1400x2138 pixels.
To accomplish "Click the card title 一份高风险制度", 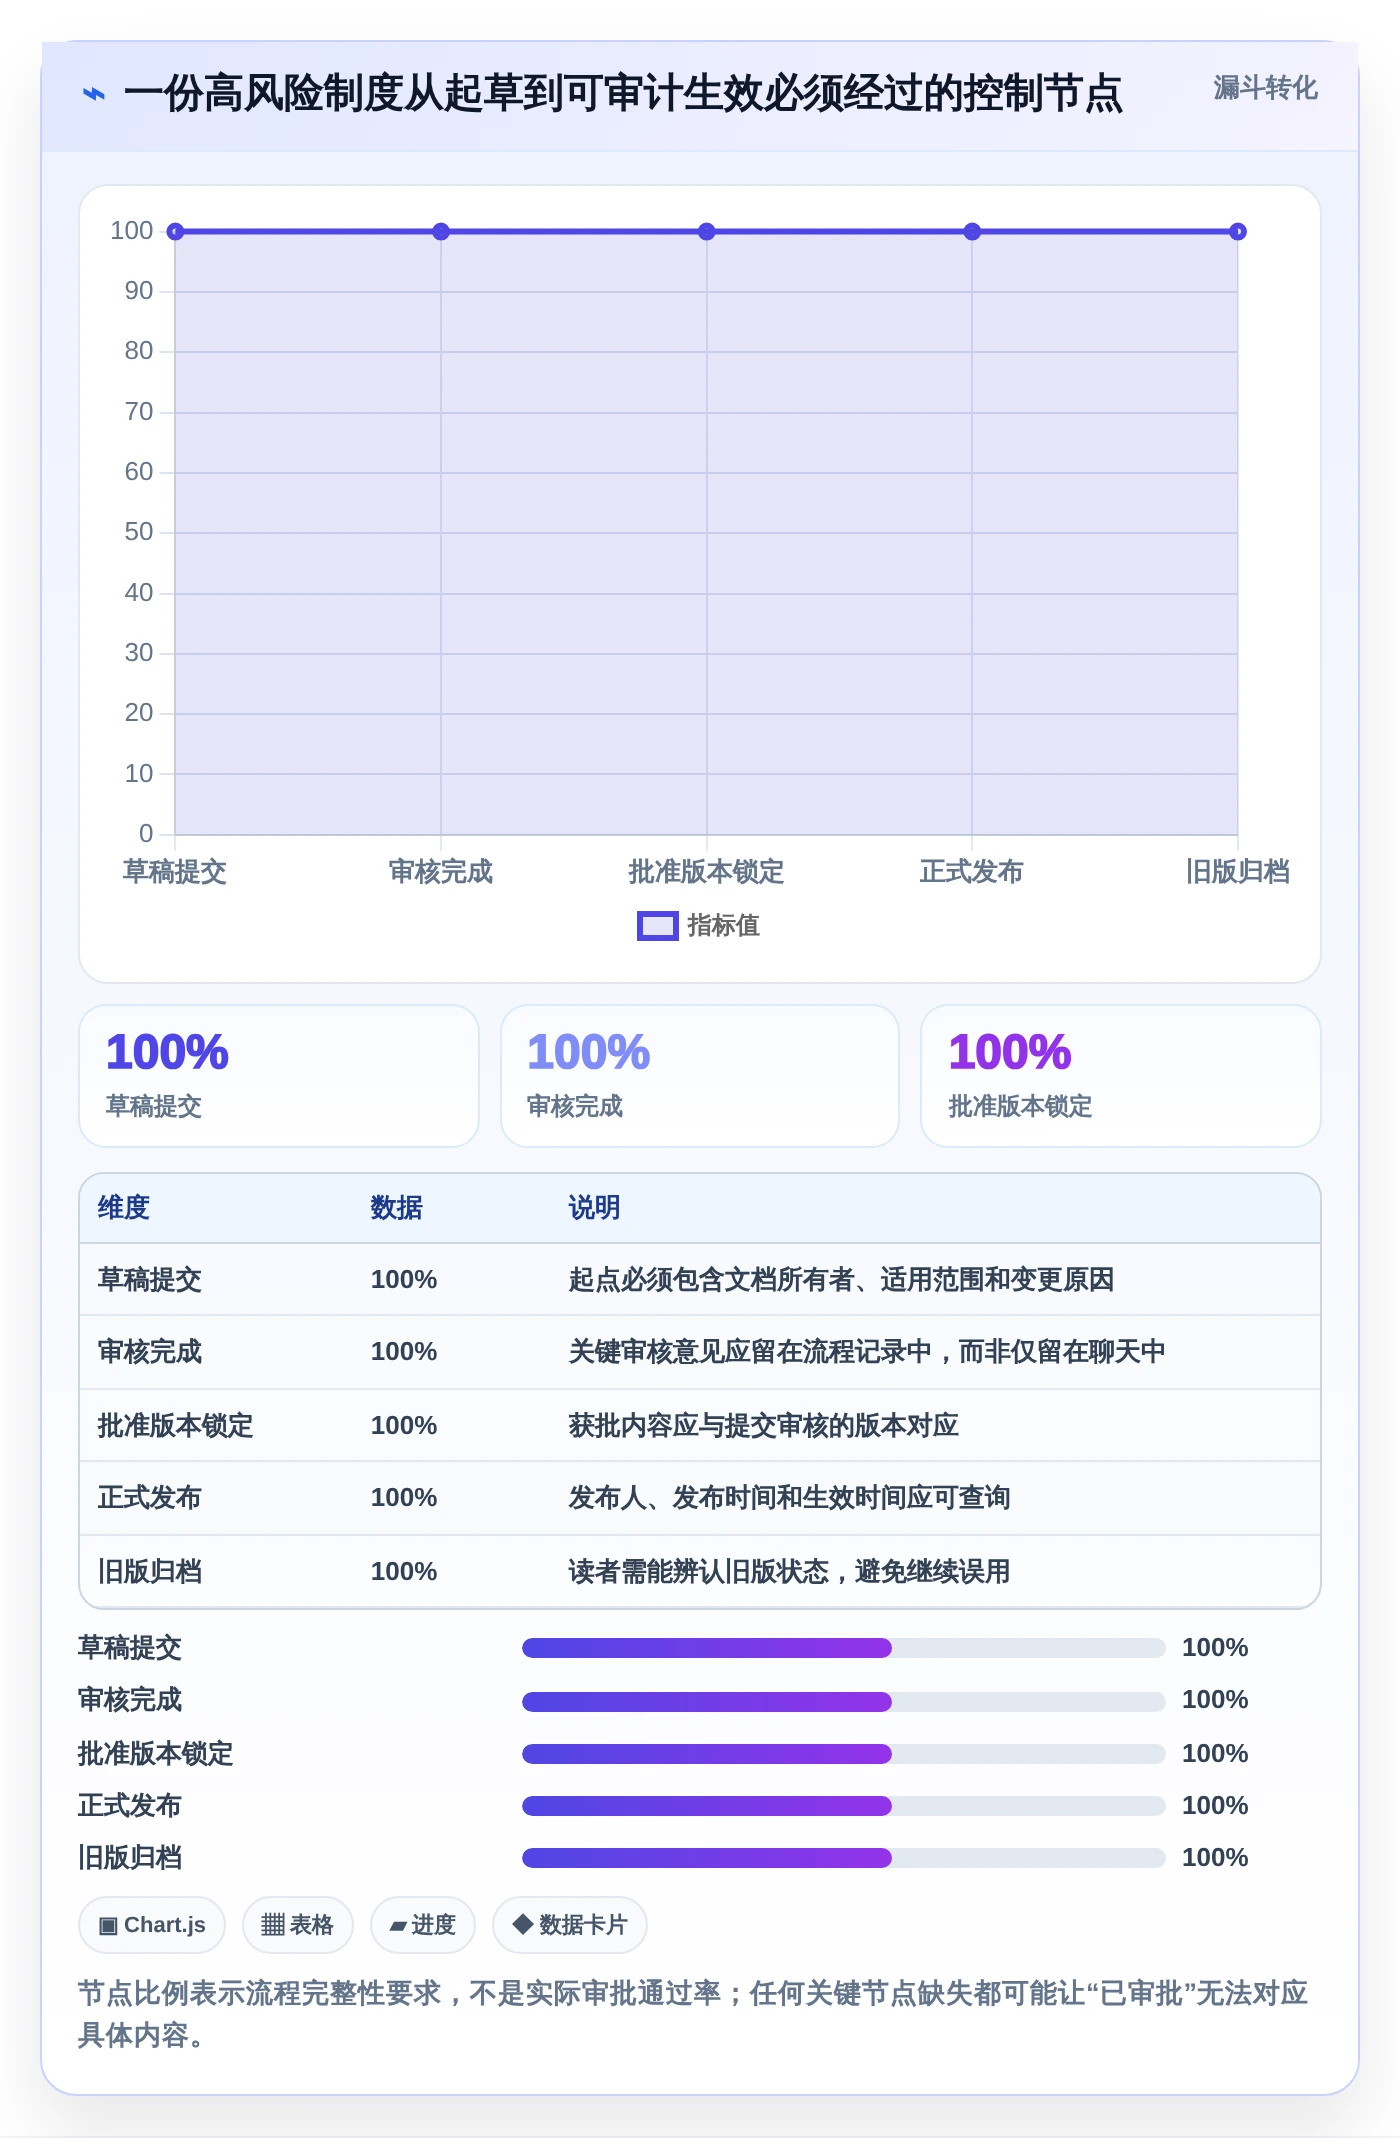I will (x=623, y=94).
